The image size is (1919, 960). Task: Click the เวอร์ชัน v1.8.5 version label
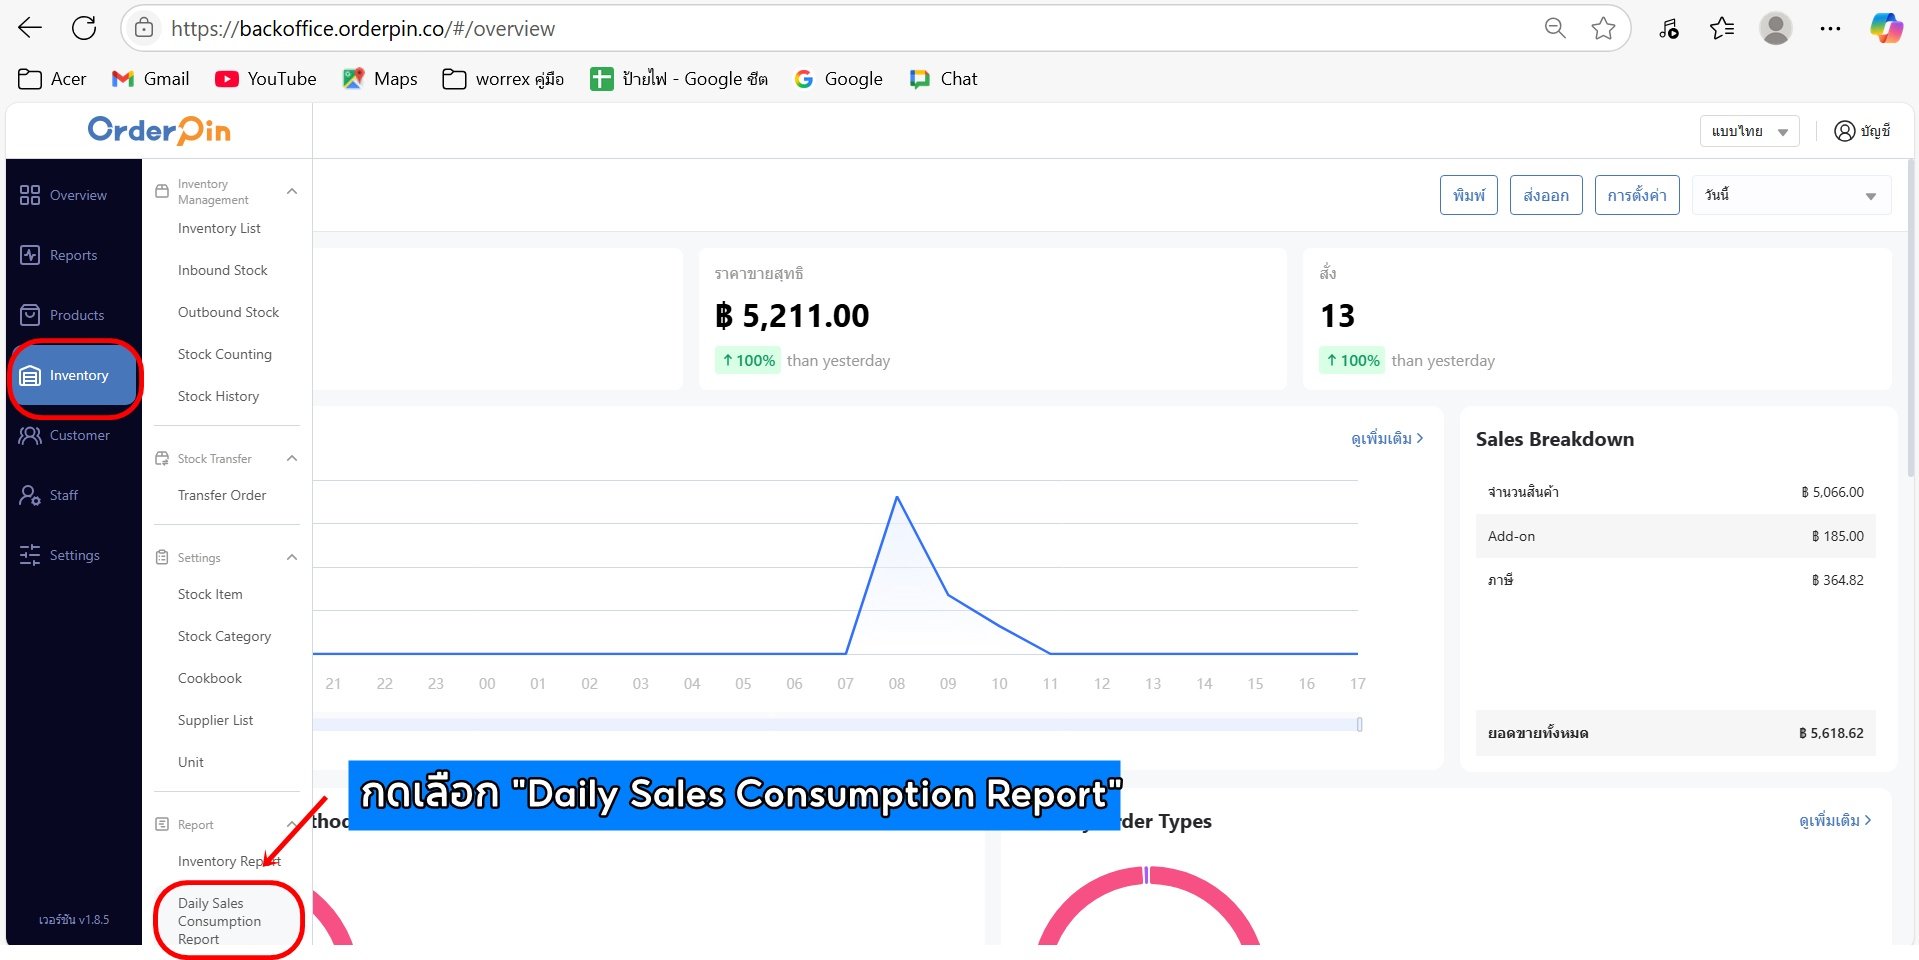click(74, 919)
